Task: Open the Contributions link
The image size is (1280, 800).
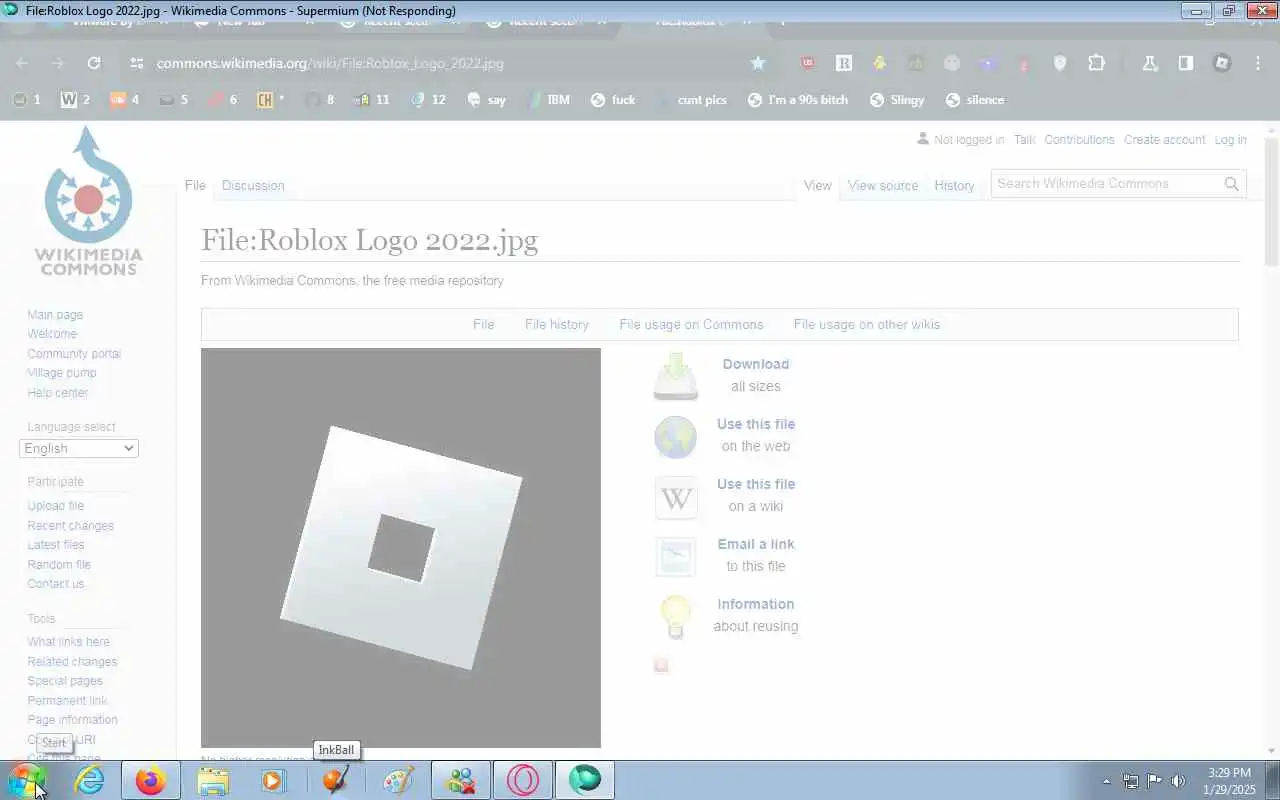Action: coord(1079,140)
